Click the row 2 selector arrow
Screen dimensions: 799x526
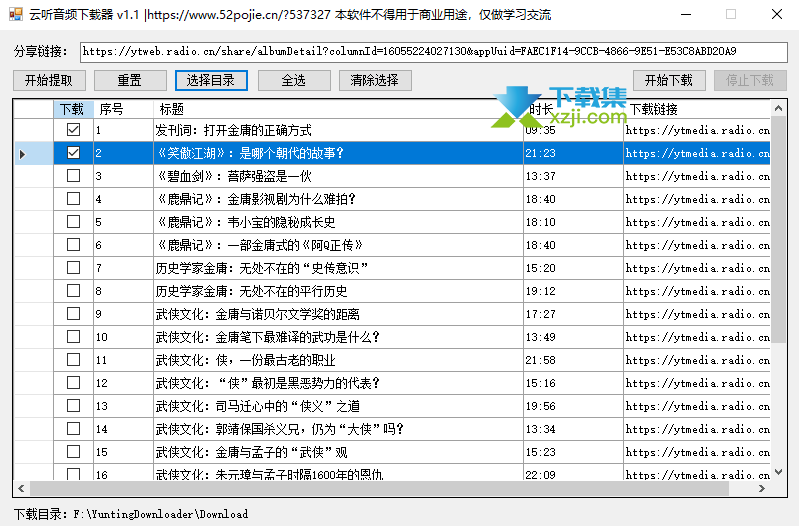22,153
